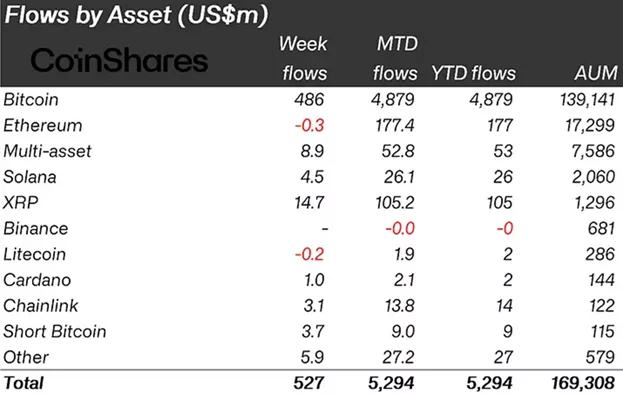Click the Solana row label
Viewport: 623px width, 394px height.
pyautogui.click(x=30, y=177)
